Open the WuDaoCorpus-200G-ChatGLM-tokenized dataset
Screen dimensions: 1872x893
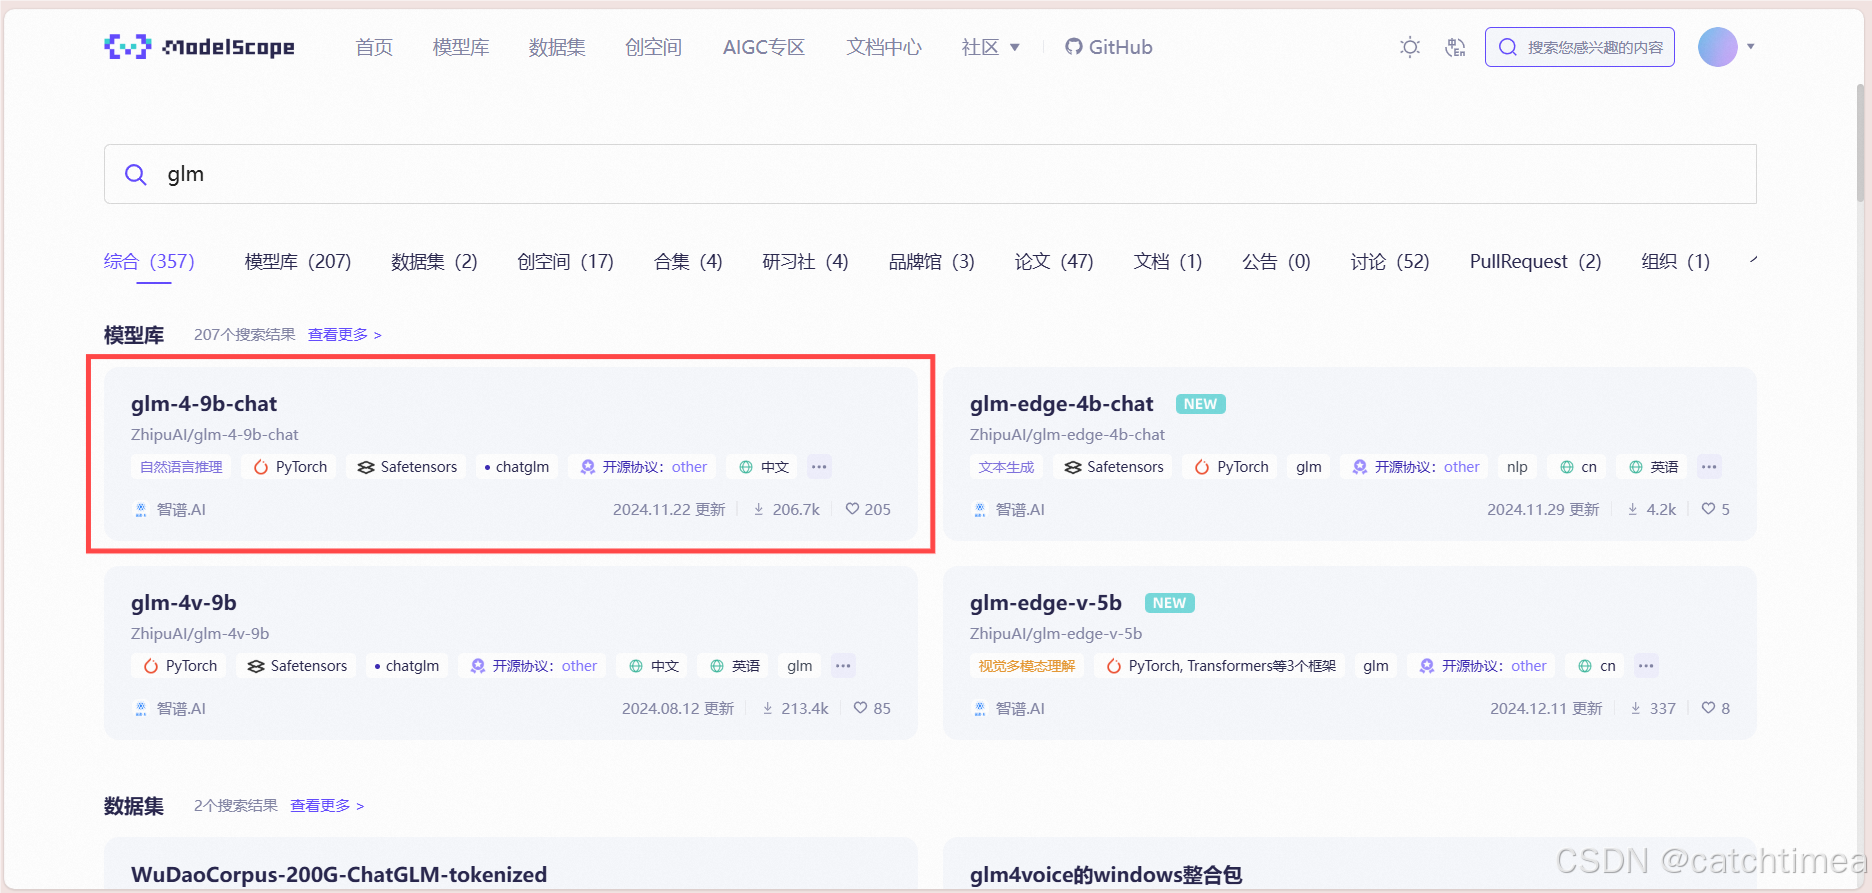pyautogui.click(x=339, y=875)
